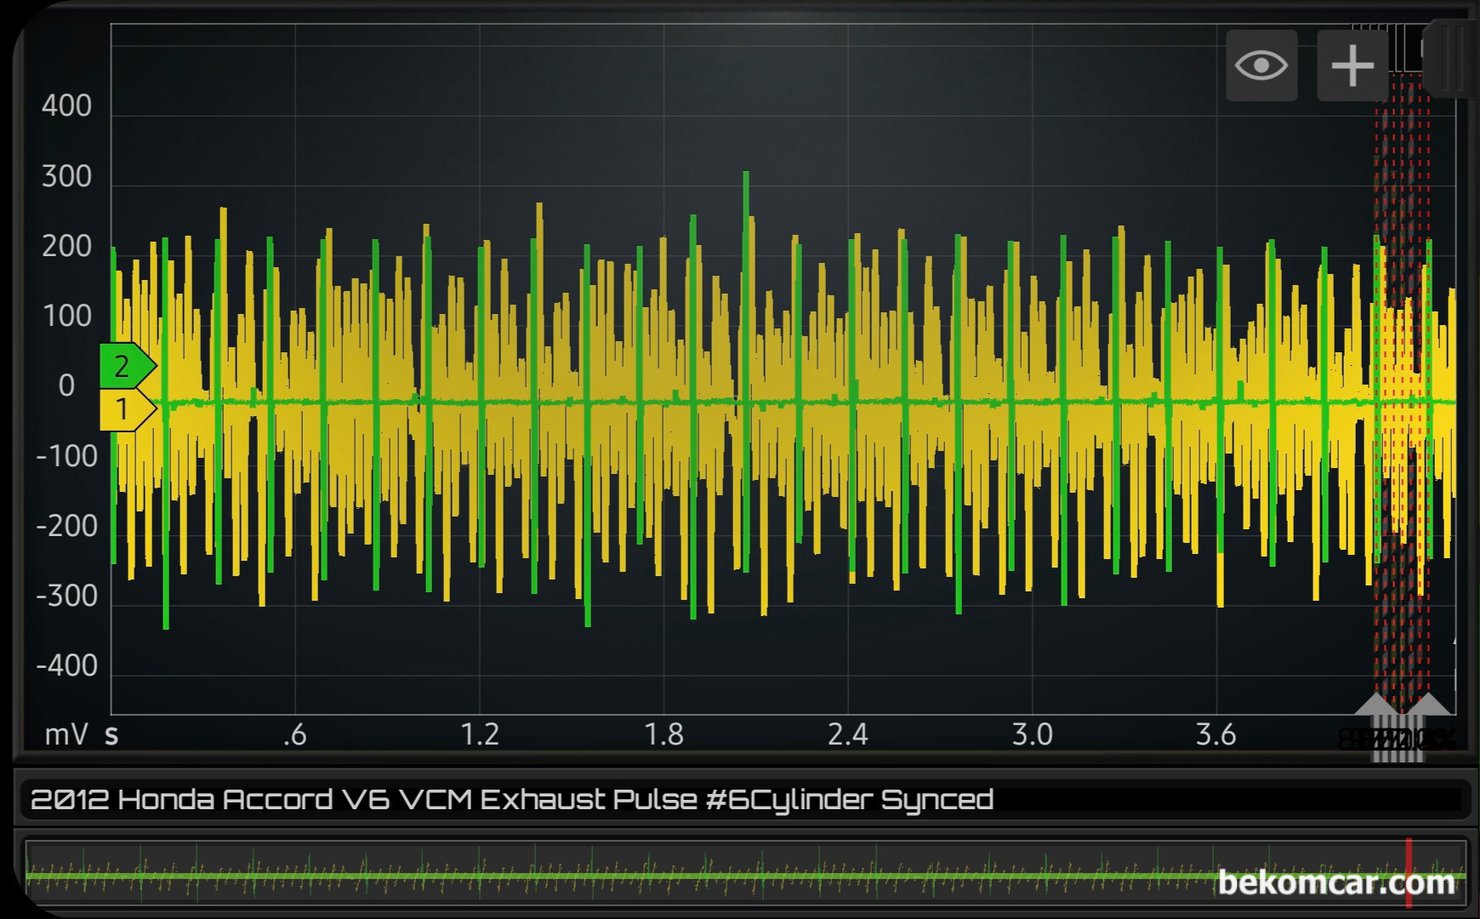
Task: Click the -400 voltage axis label
Action: point(66,666)
